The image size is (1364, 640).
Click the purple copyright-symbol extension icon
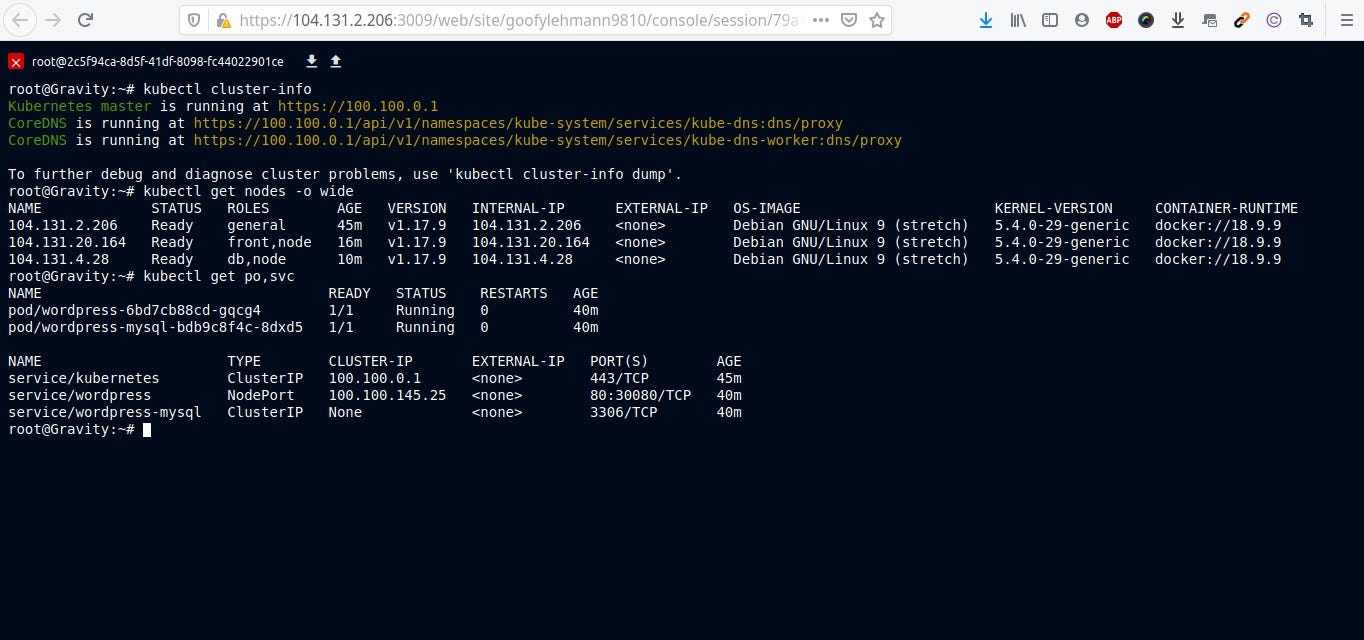coord(1274,20)
